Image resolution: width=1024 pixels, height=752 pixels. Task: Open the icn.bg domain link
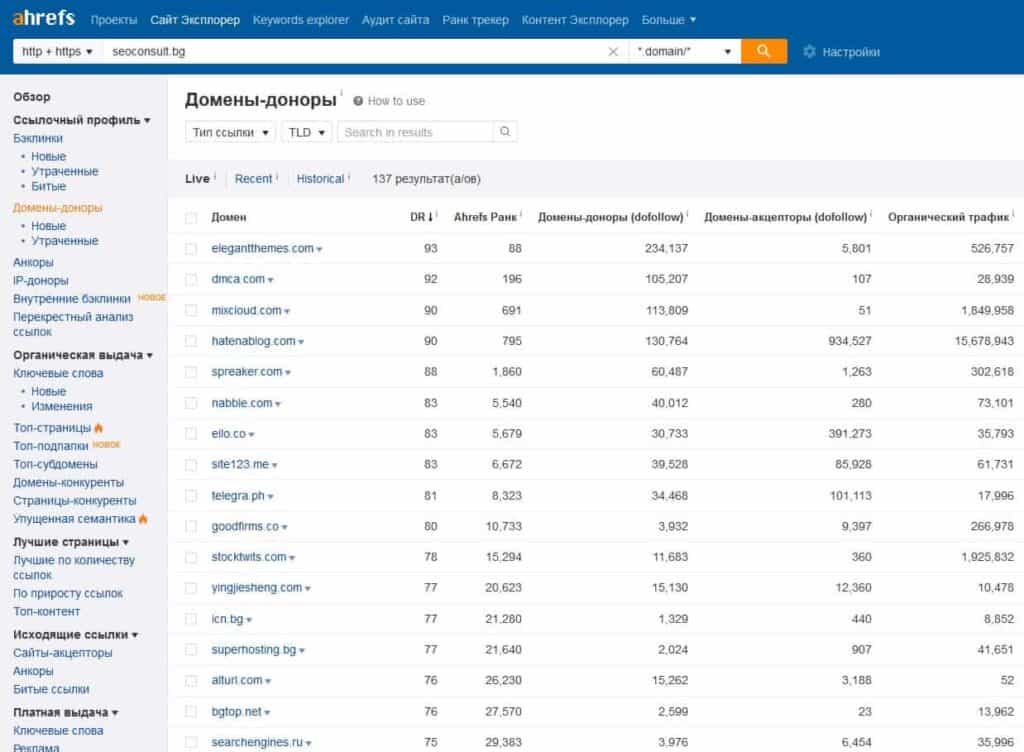click(227, 619)
